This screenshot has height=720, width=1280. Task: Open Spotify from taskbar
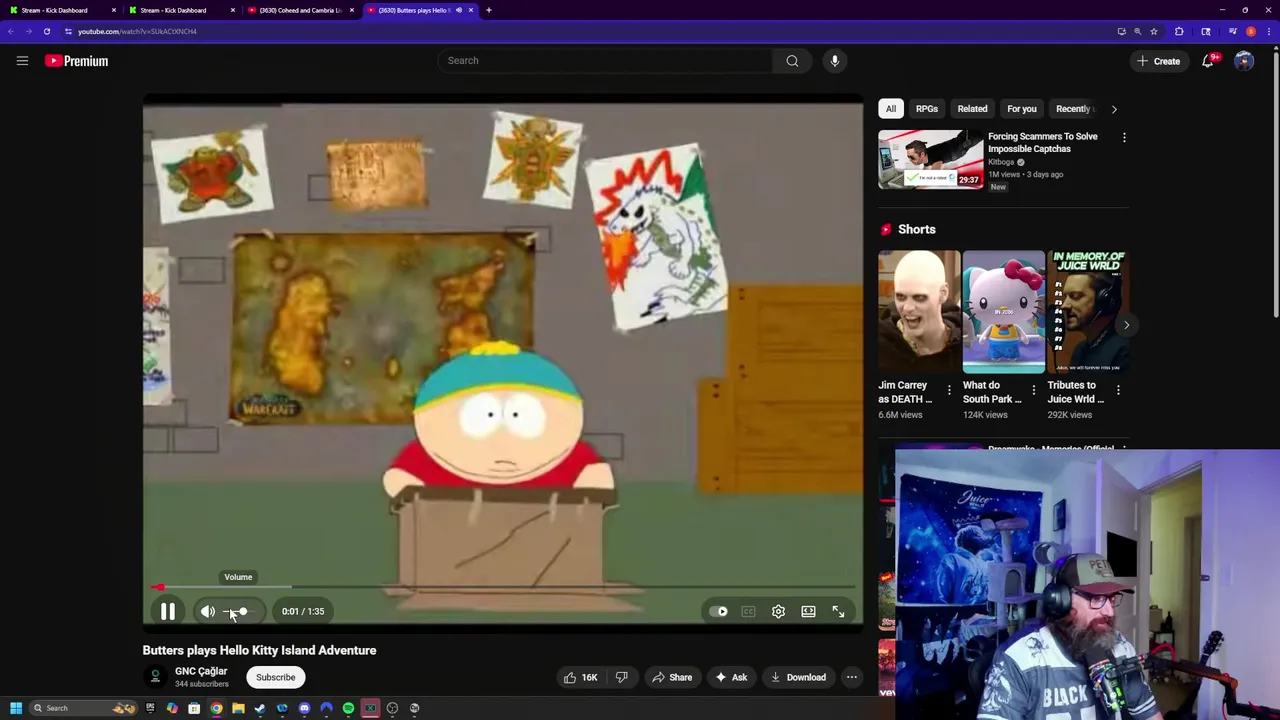tap(348, 708)
